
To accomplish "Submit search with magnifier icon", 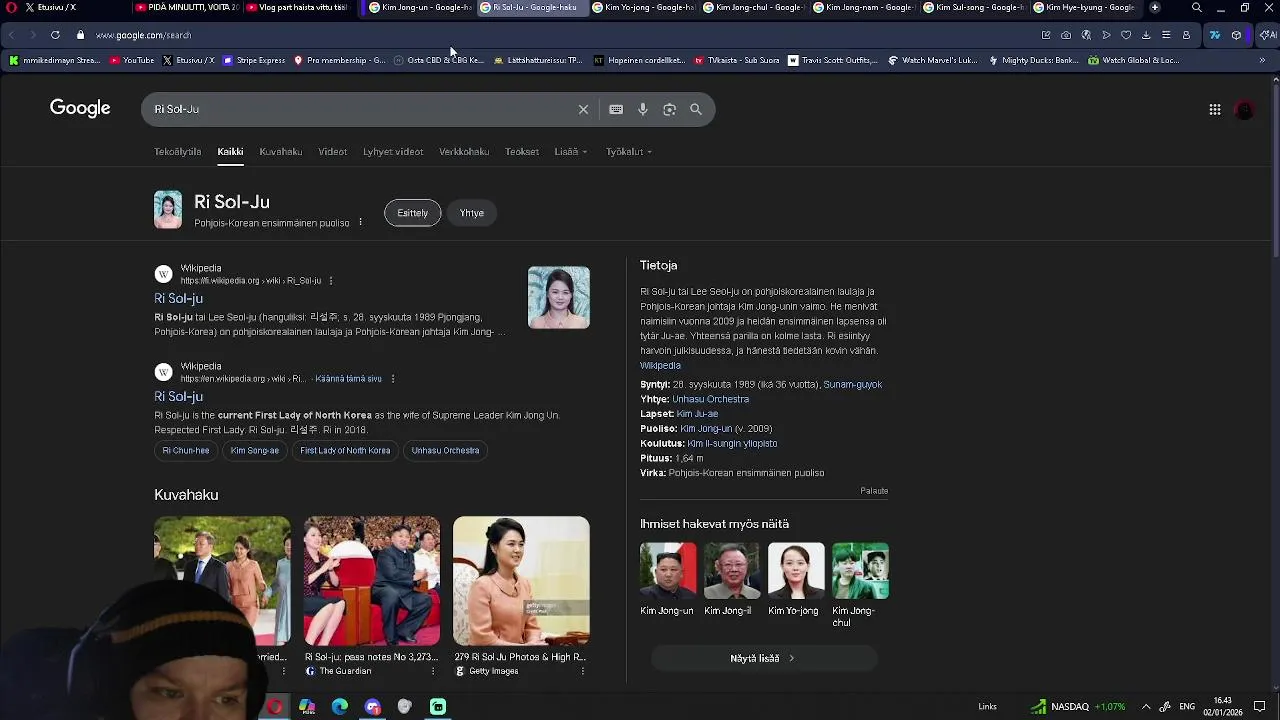I will [696, 109].
